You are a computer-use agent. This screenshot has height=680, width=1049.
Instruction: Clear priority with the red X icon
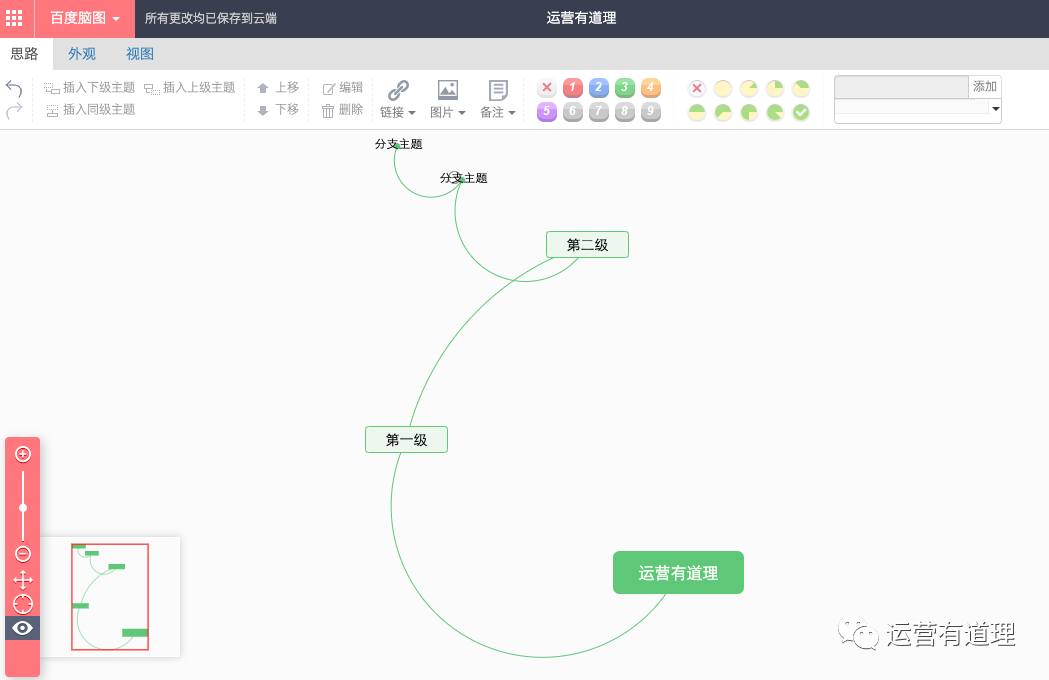pos(547,88)
